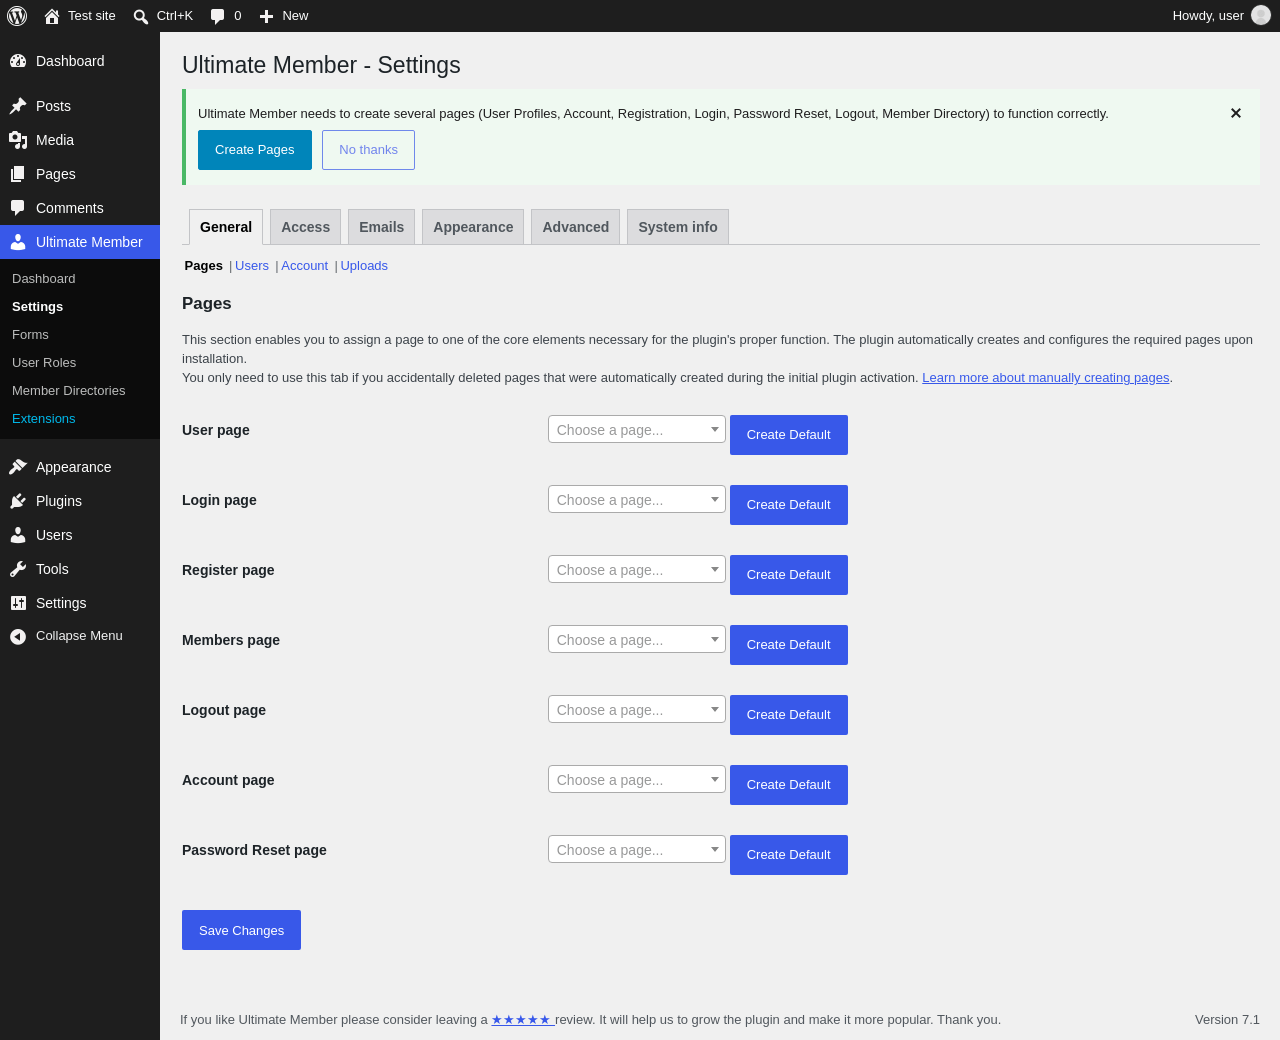Click the Collapse Menu arrow icon
The width and height of the screenshot is (1280, 1040).
click(x=18, y=636)
